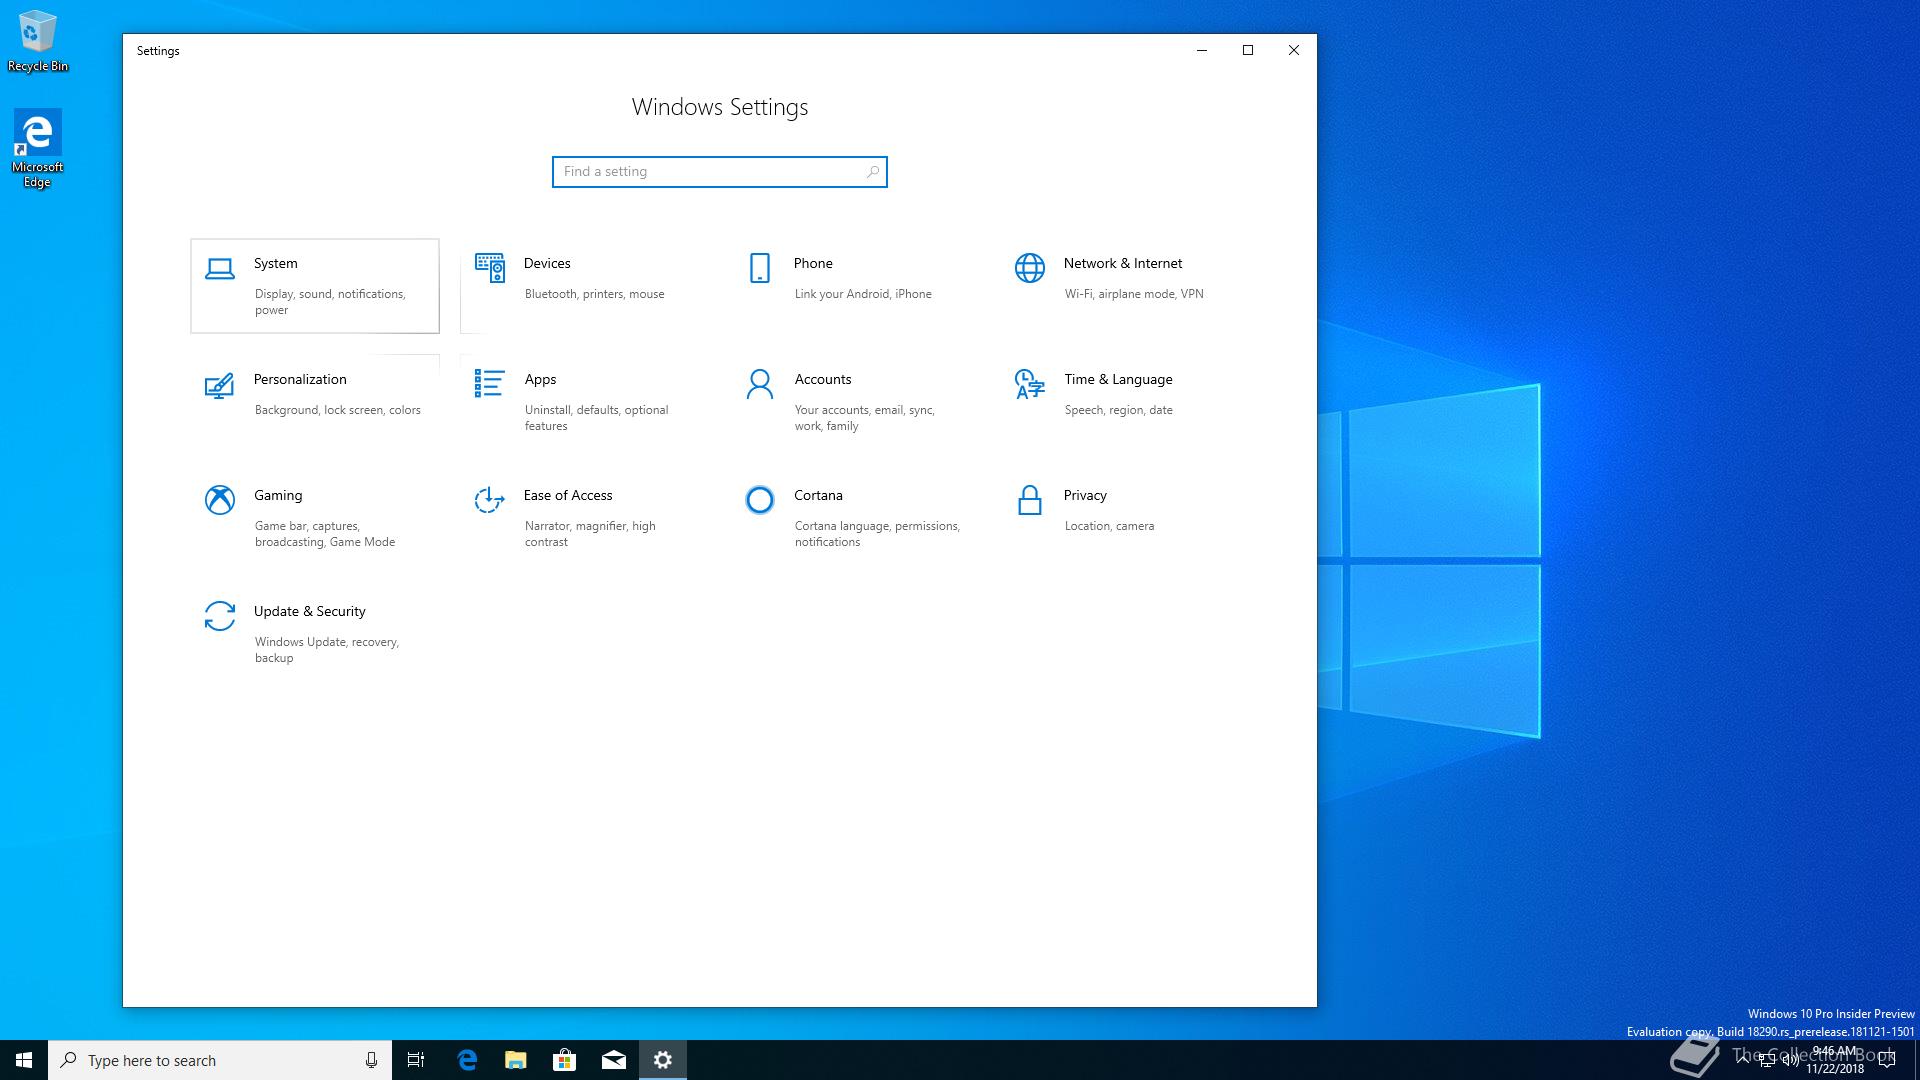The image size is (1920, 1080).
Task: Open Network & Internet title
Action: coord(1123,263)
